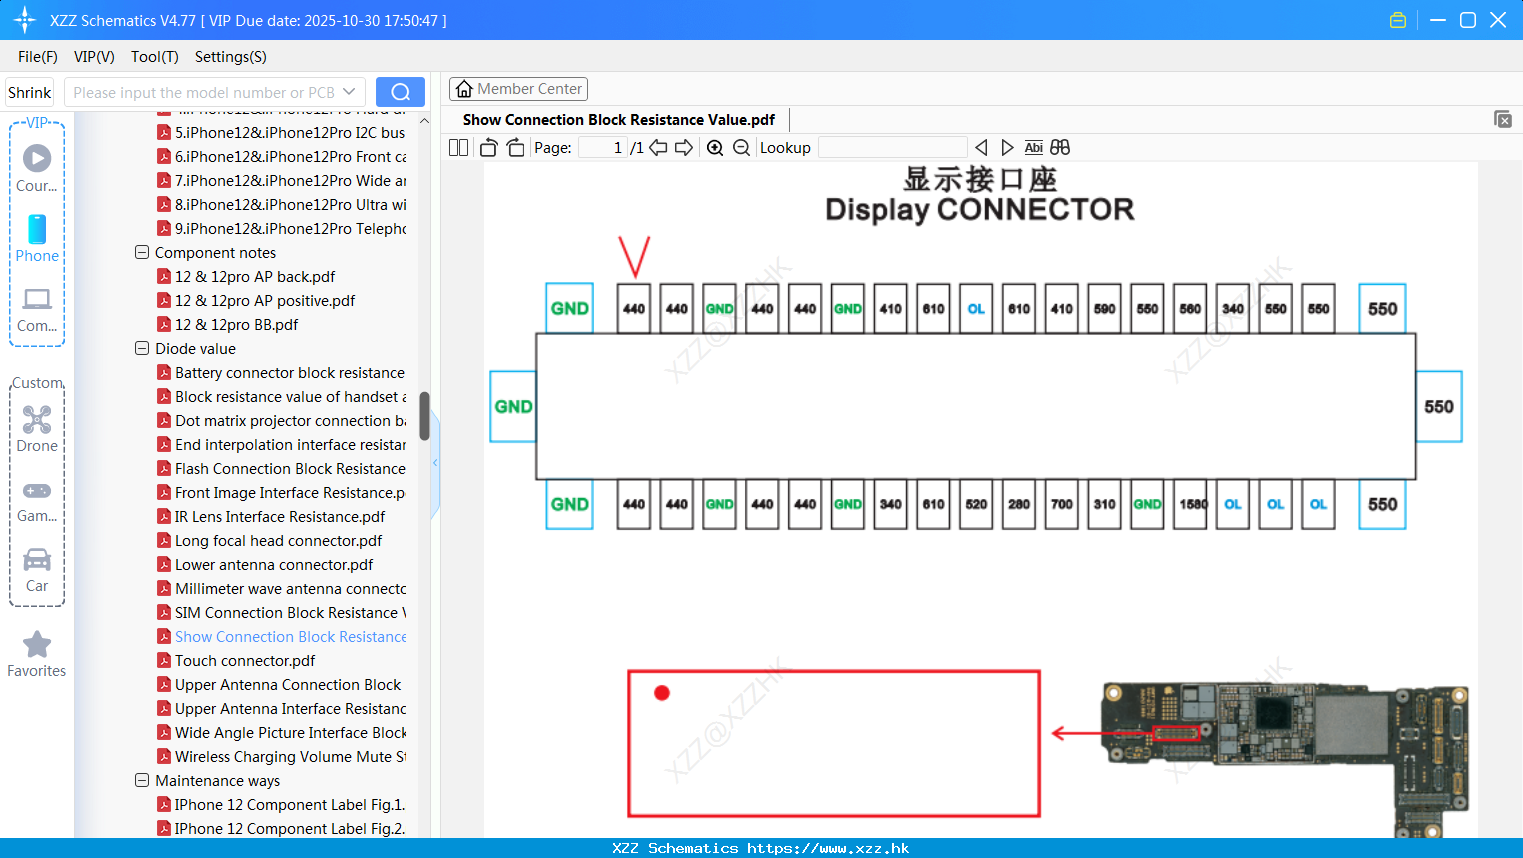1523x858 pixels.
Task: Open Wireless Charging Volume Mute file
Action: tap(281, 756)
